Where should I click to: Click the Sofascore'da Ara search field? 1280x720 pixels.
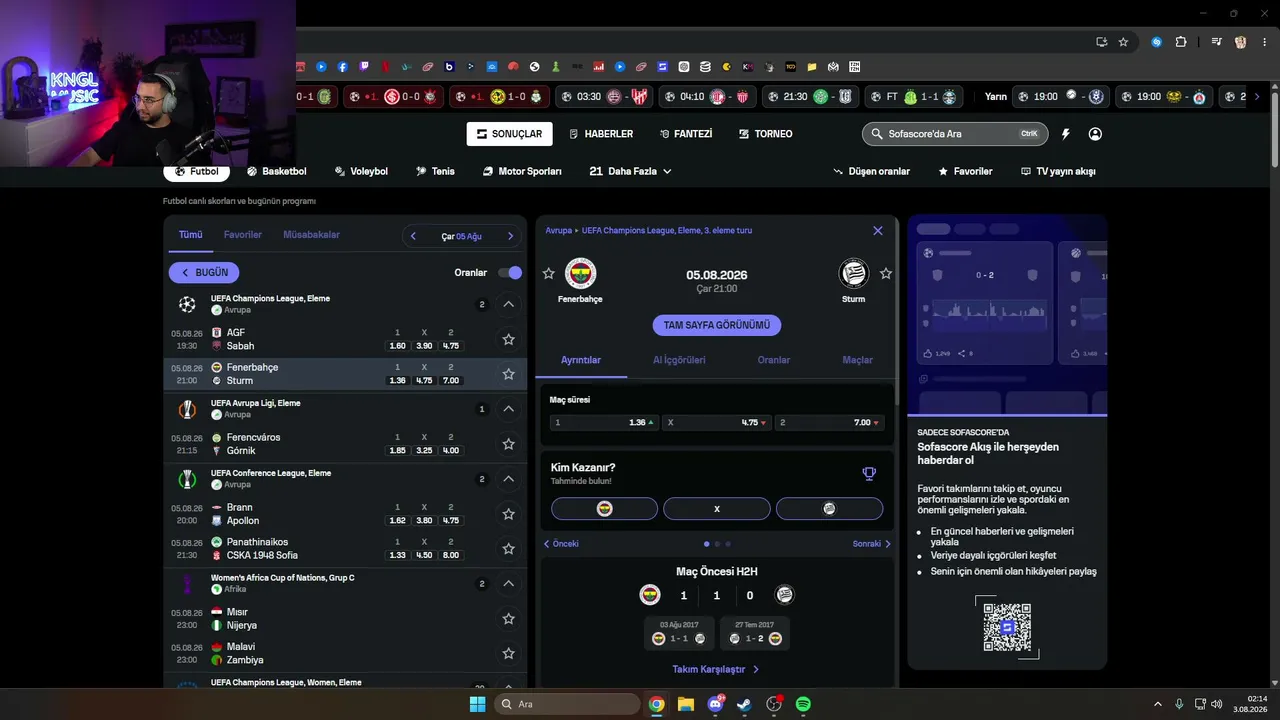[x=955, y=134]
